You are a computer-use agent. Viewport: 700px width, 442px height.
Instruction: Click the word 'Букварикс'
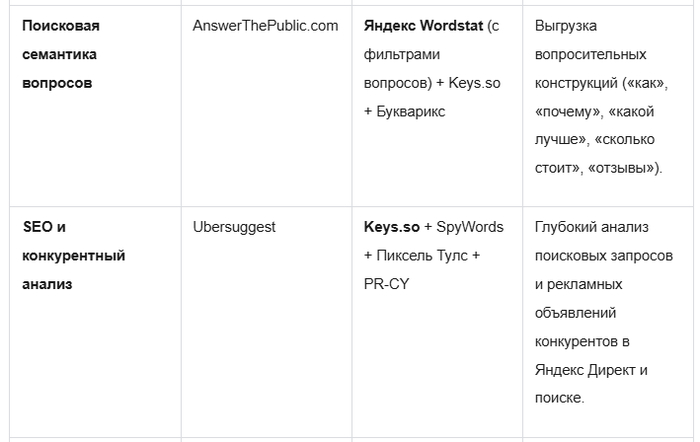411,112
